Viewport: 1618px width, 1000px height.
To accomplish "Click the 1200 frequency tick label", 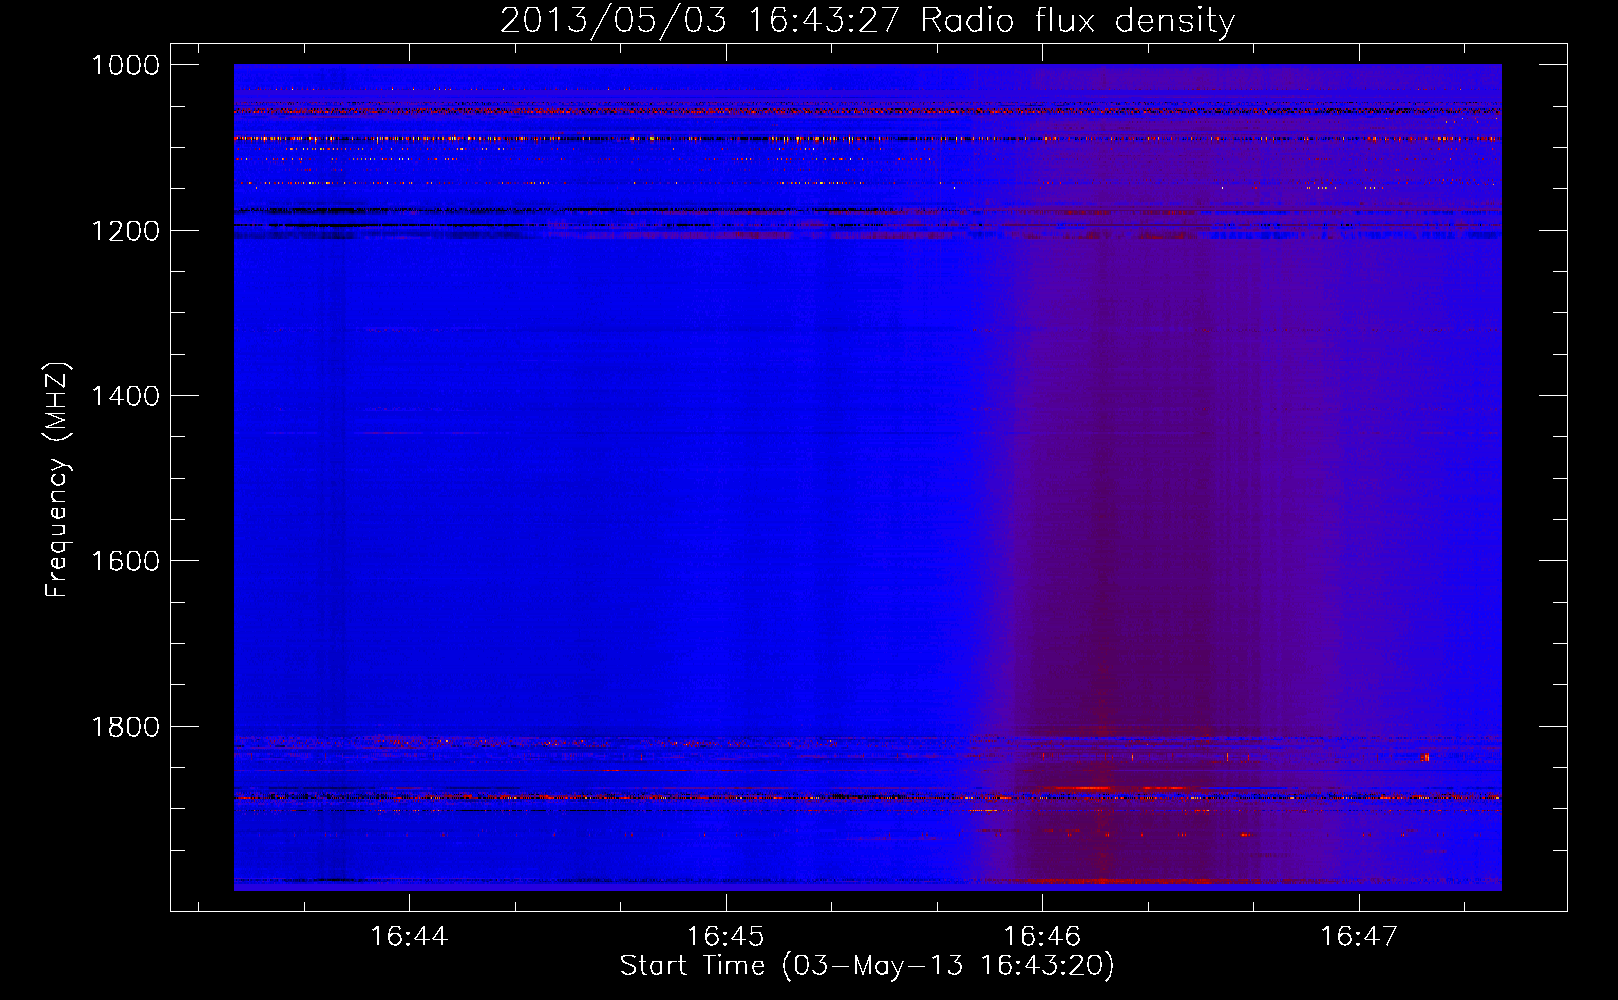I will tap(126, 231).
